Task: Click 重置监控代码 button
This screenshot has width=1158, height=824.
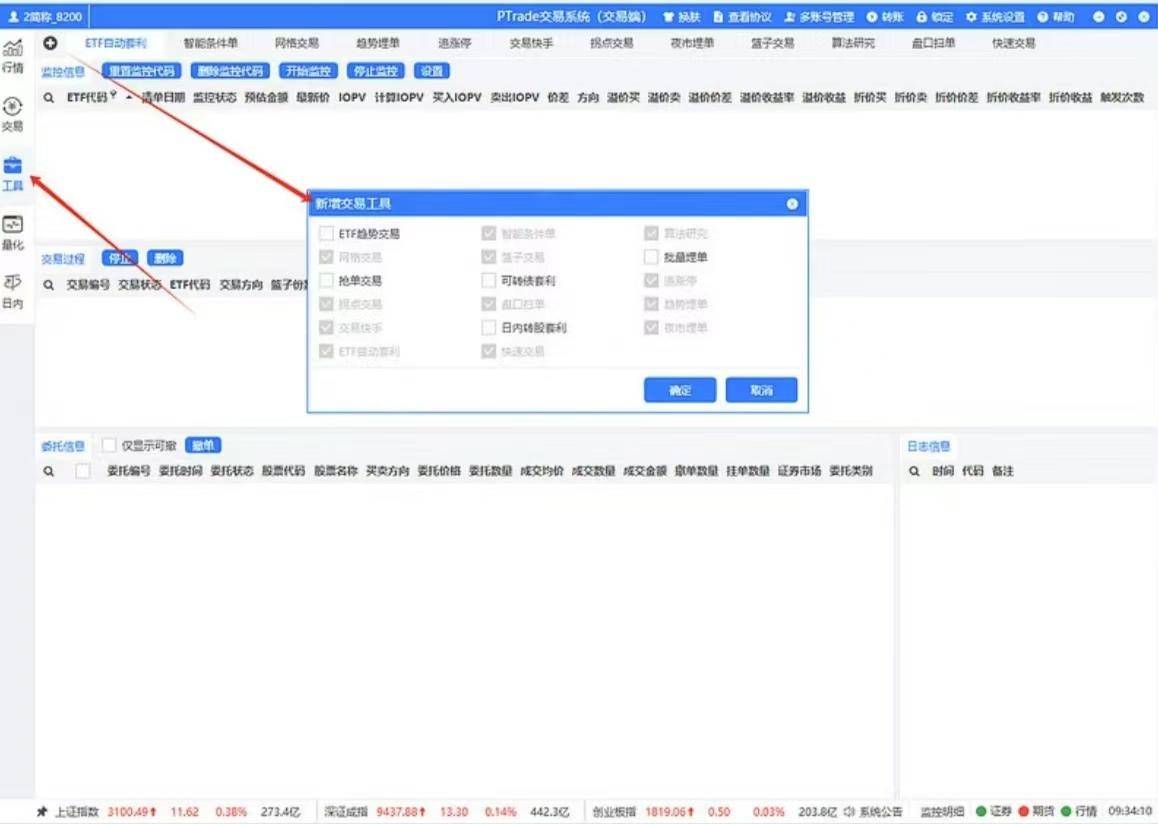Action: click(142, 71)
